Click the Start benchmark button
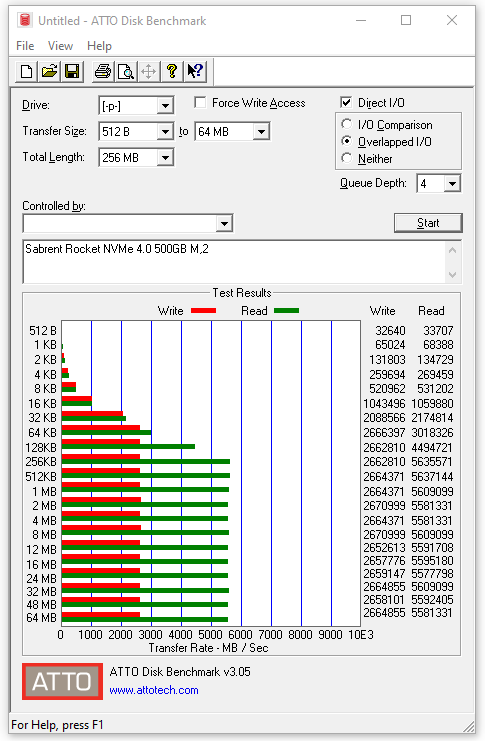 (x=428, y=223)
